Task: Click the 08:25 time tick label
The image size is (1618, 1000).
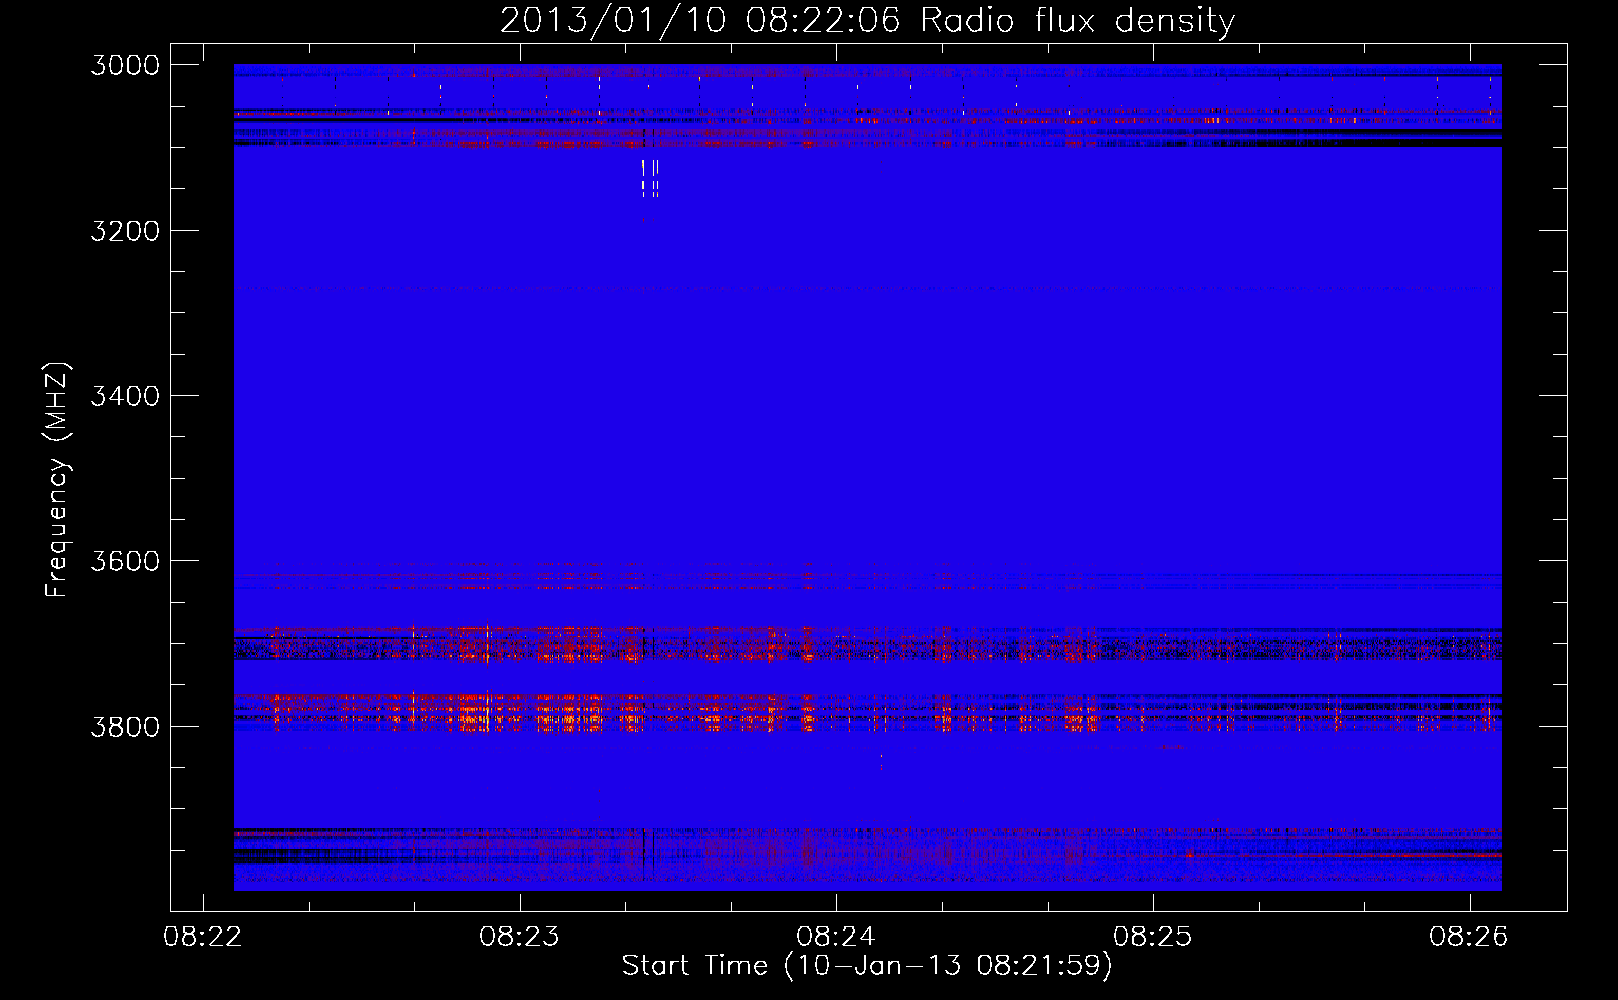Action: pos(1153,937)
